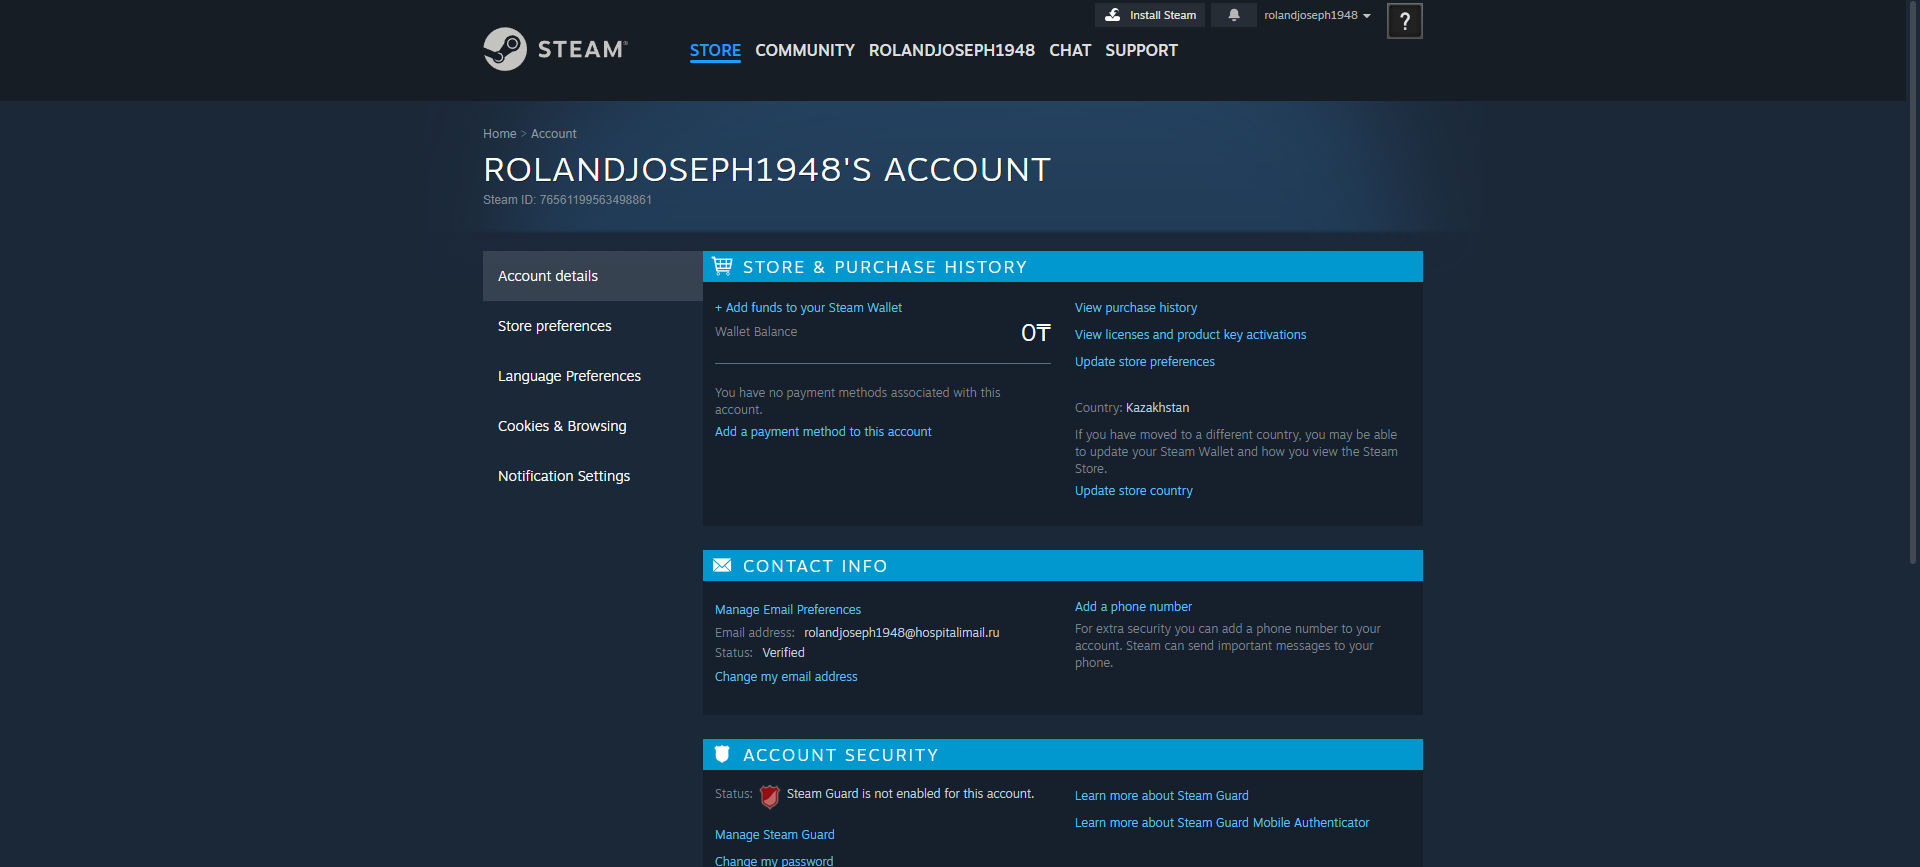Open the ROLANDJOSEPH1948 profile menu
The height and width of the screenshot is (867, 1920).
click(x=952, y=50)
